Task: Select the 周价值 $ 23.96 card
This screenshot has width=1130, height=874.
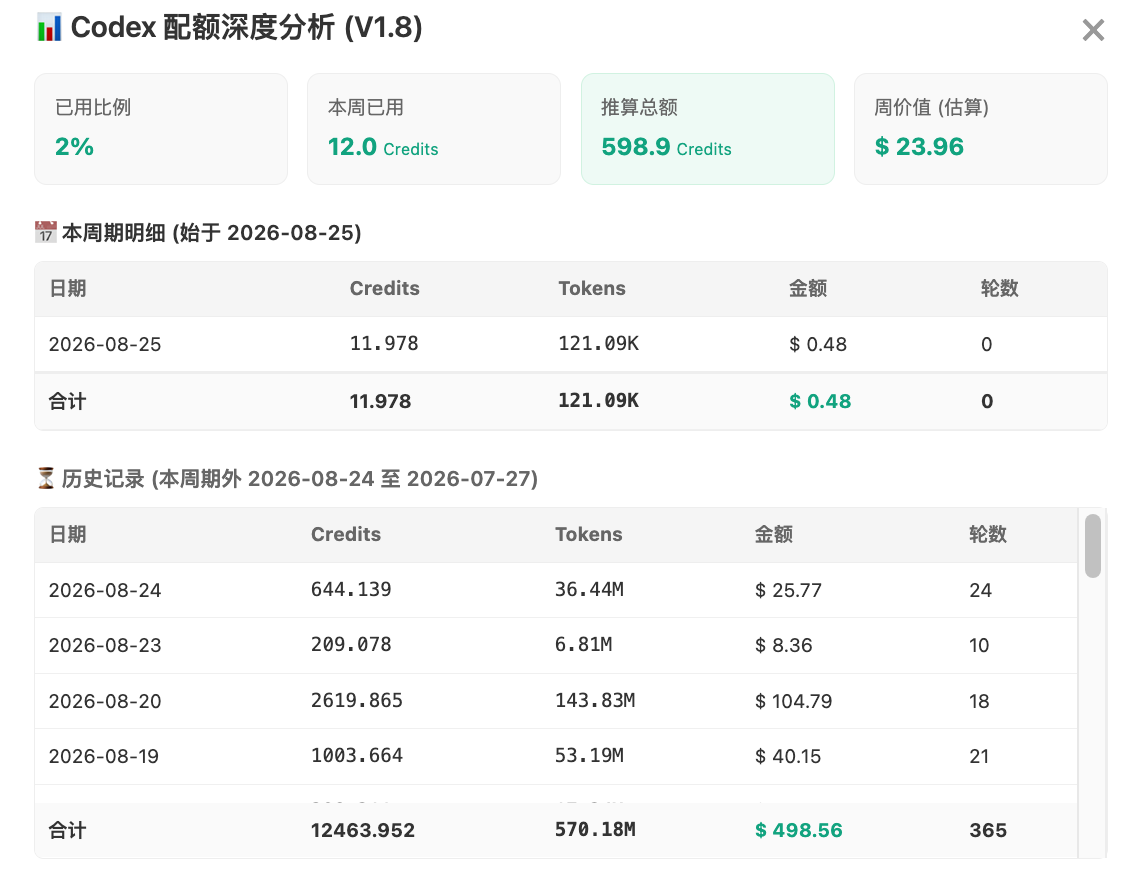Action: (980, 129)
